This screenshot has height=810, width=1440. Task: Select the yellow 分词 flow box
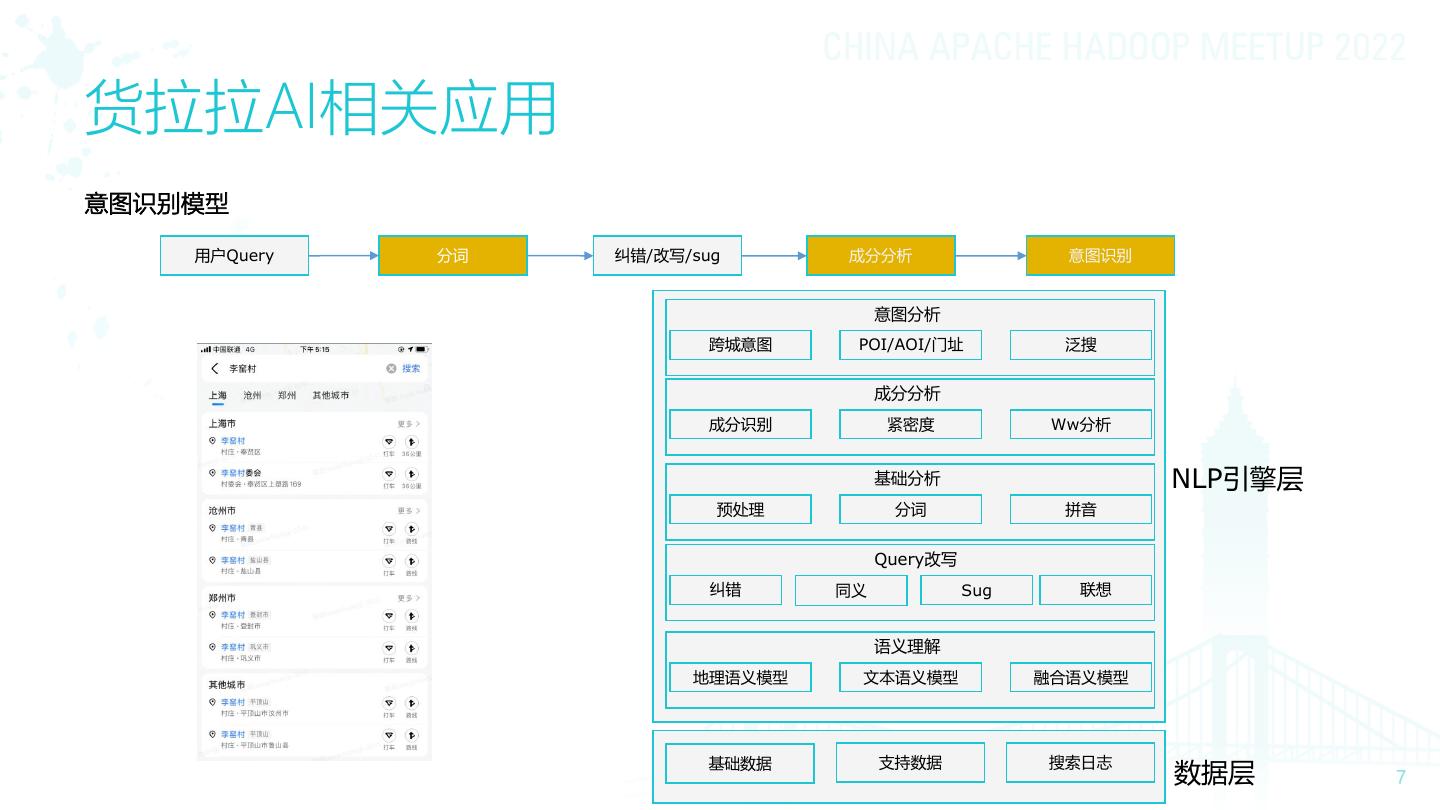453,255
